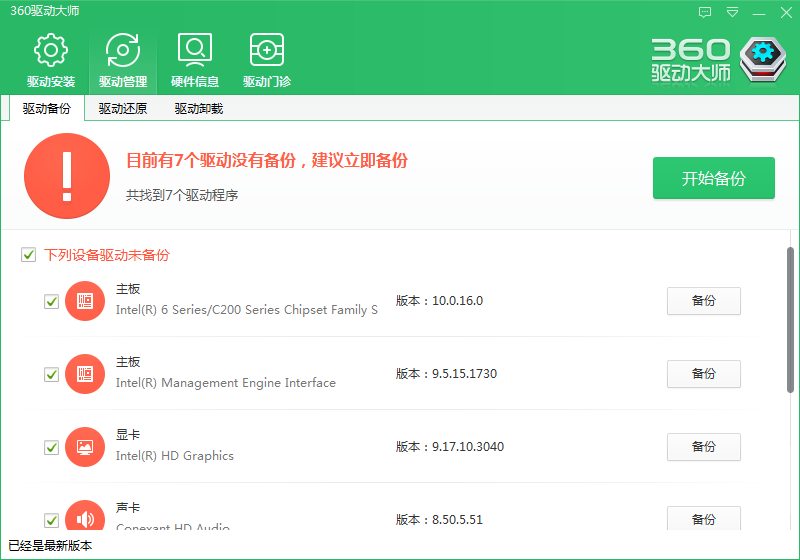
Task: Click the Intel HD Graphics display icon
Action: 85,447
